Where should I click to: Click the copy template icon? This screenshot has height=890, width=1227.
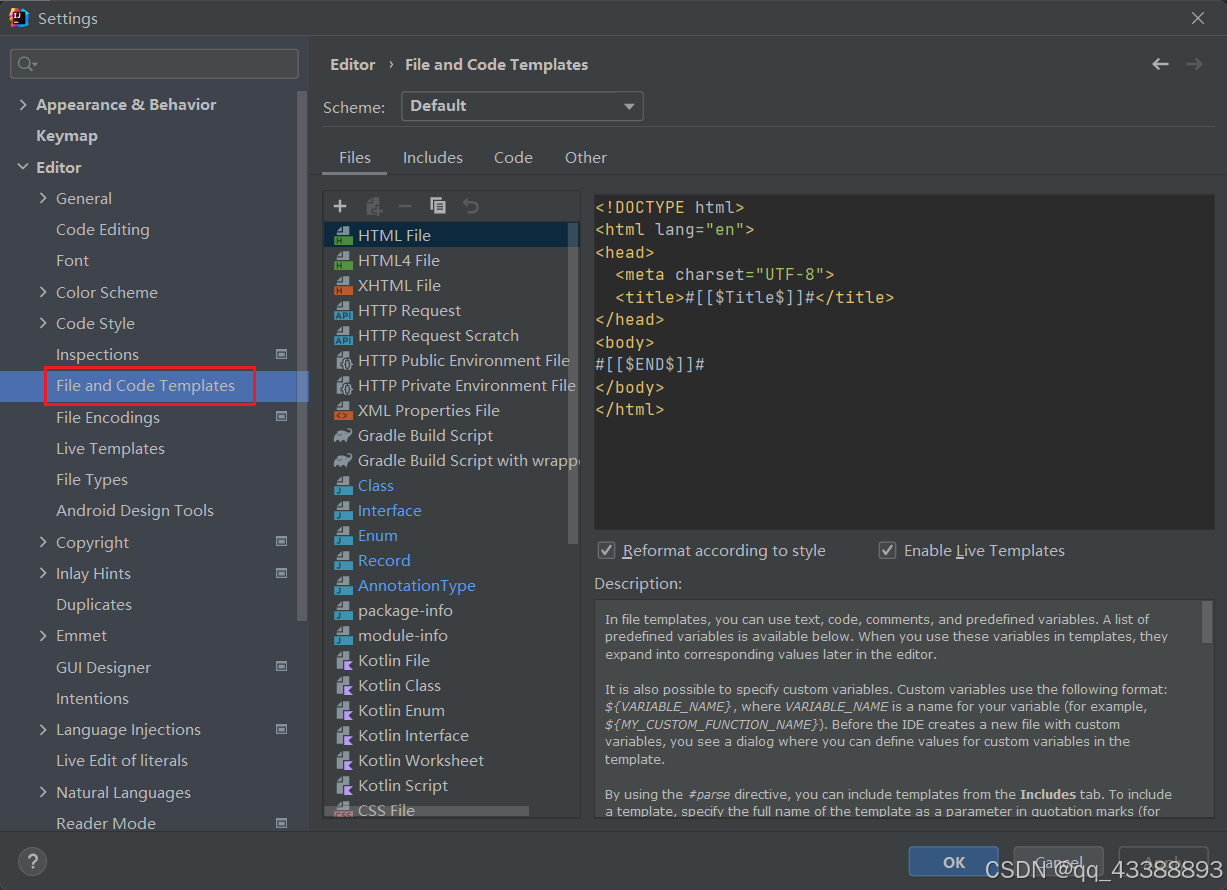(x=438, y=205)
